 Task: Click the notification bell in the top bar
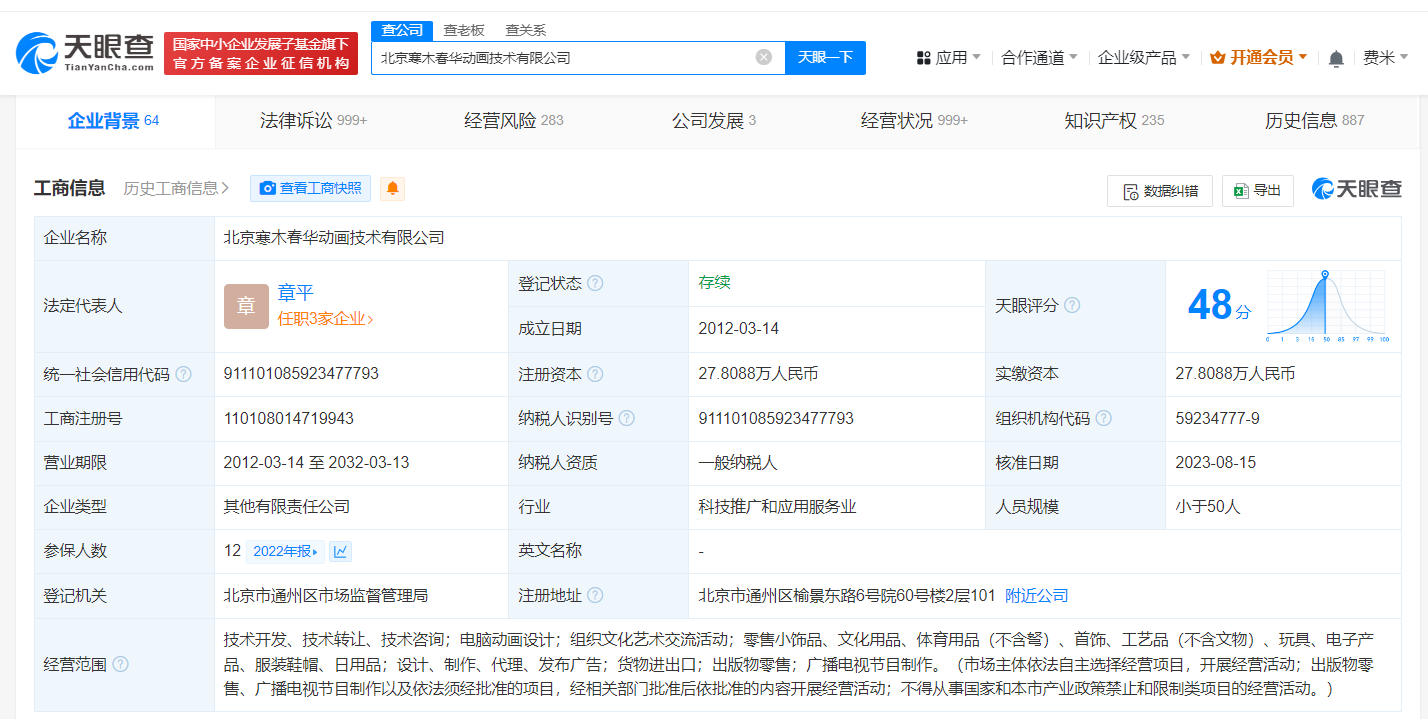(1335, 57)
